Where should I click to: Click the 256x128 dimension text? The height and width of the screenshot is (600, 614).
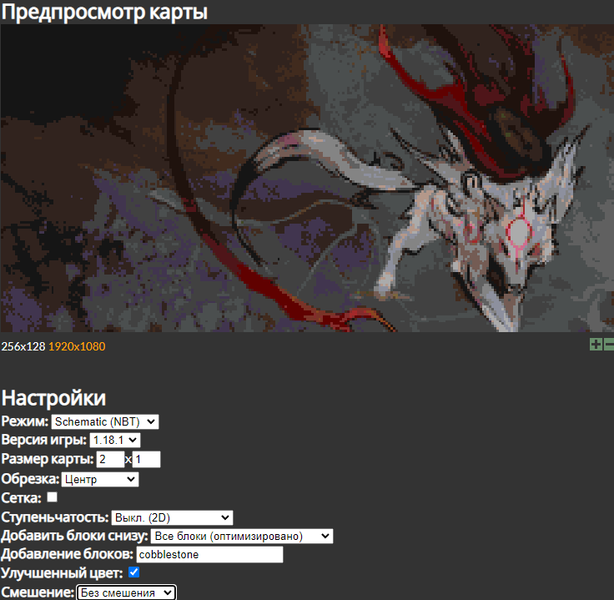[x=23, y=347]
